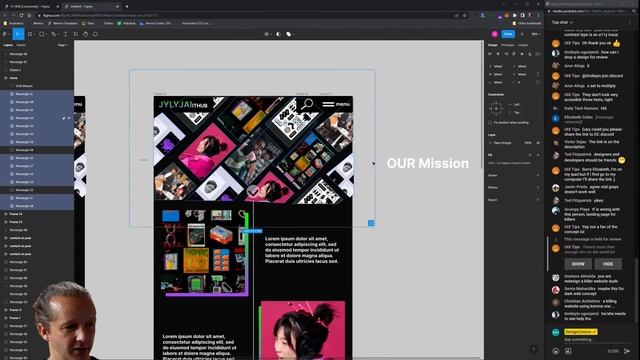
Task: Expand the home frame in layers
Action: [x=6, y=78]
